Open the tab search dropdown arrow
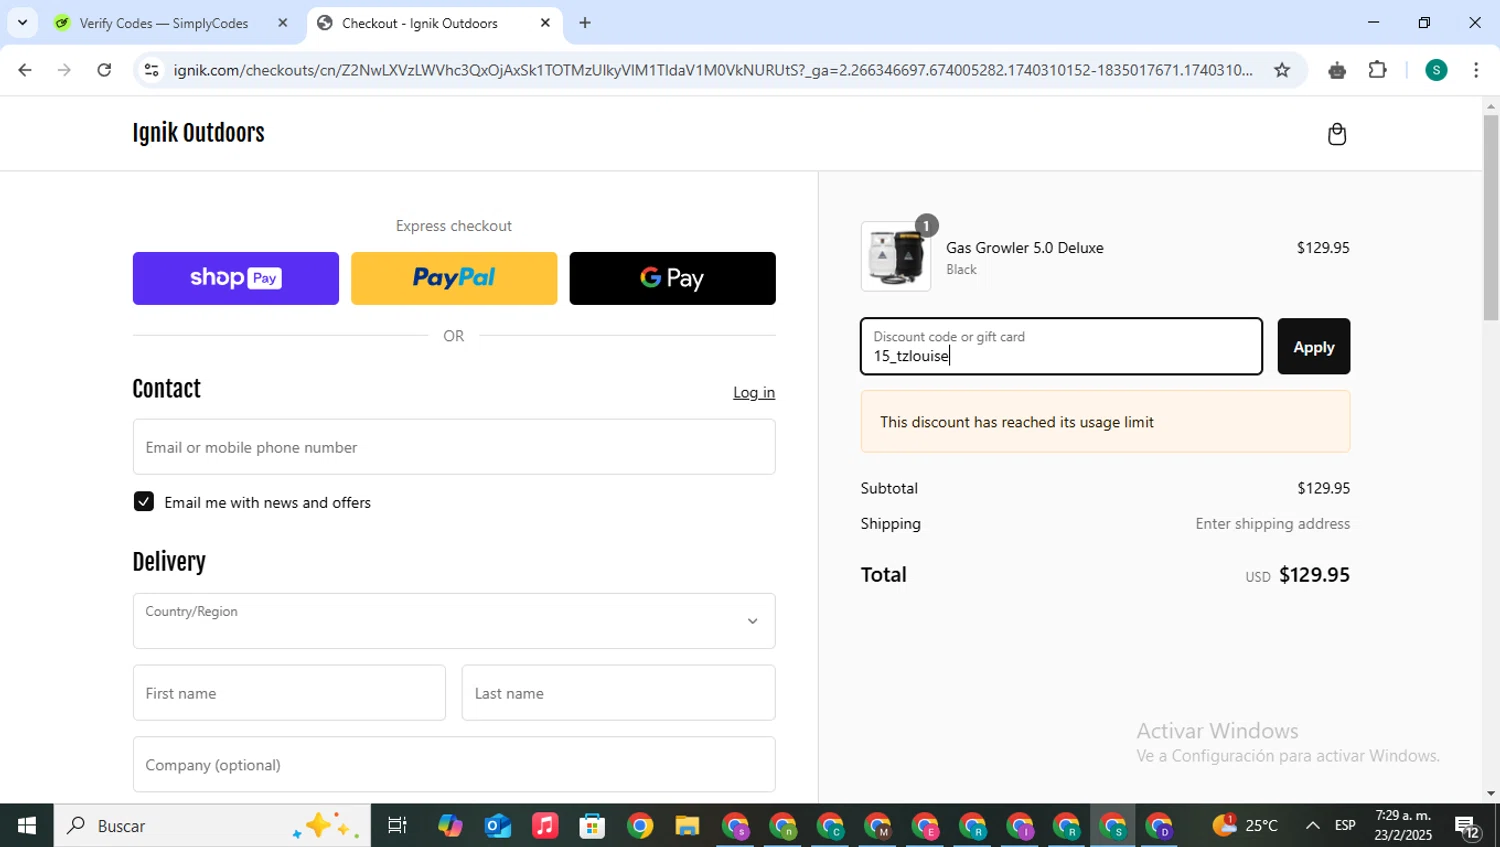 [22, 23]
